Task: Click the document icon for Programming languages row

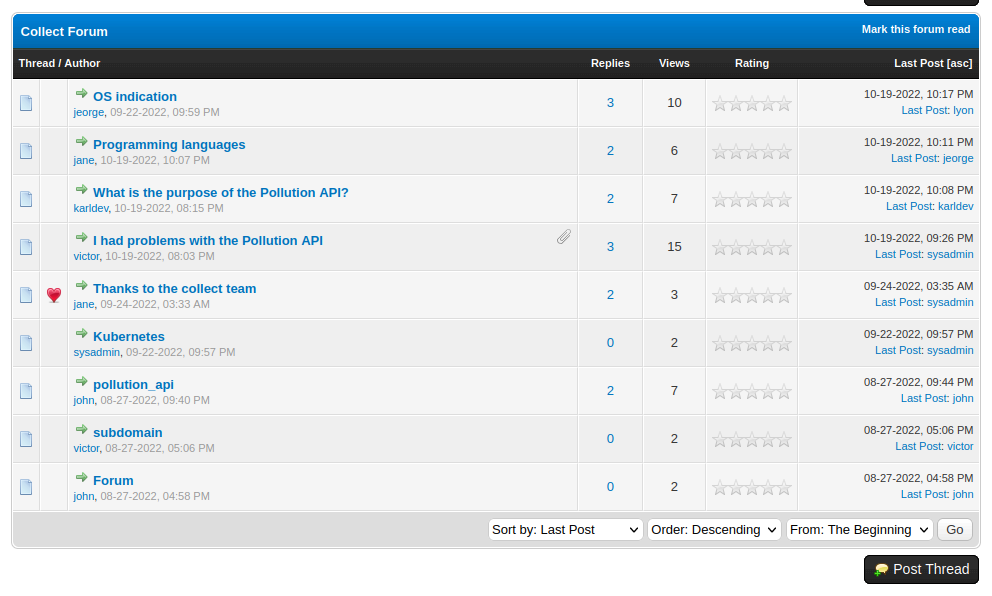Action: tap(26, 151)
